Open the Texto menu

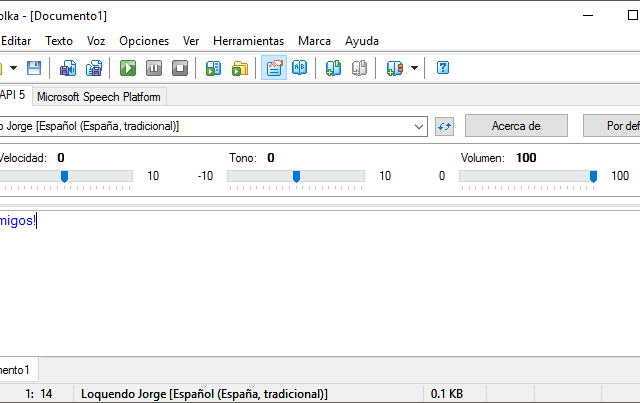coord(59,41)
